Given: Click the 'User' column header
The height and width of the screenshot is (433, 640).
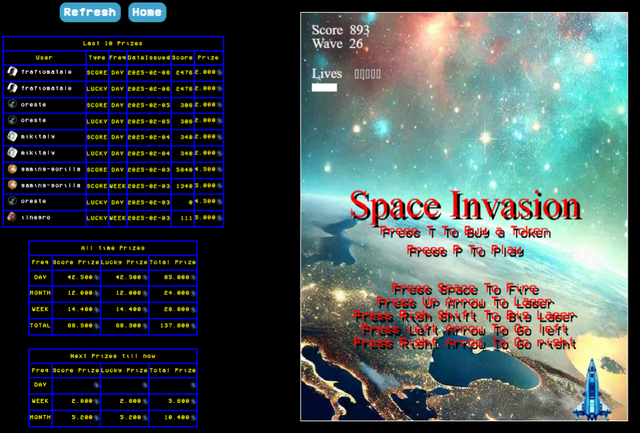Looking at the screenshot, I should (x=44, y=58).
